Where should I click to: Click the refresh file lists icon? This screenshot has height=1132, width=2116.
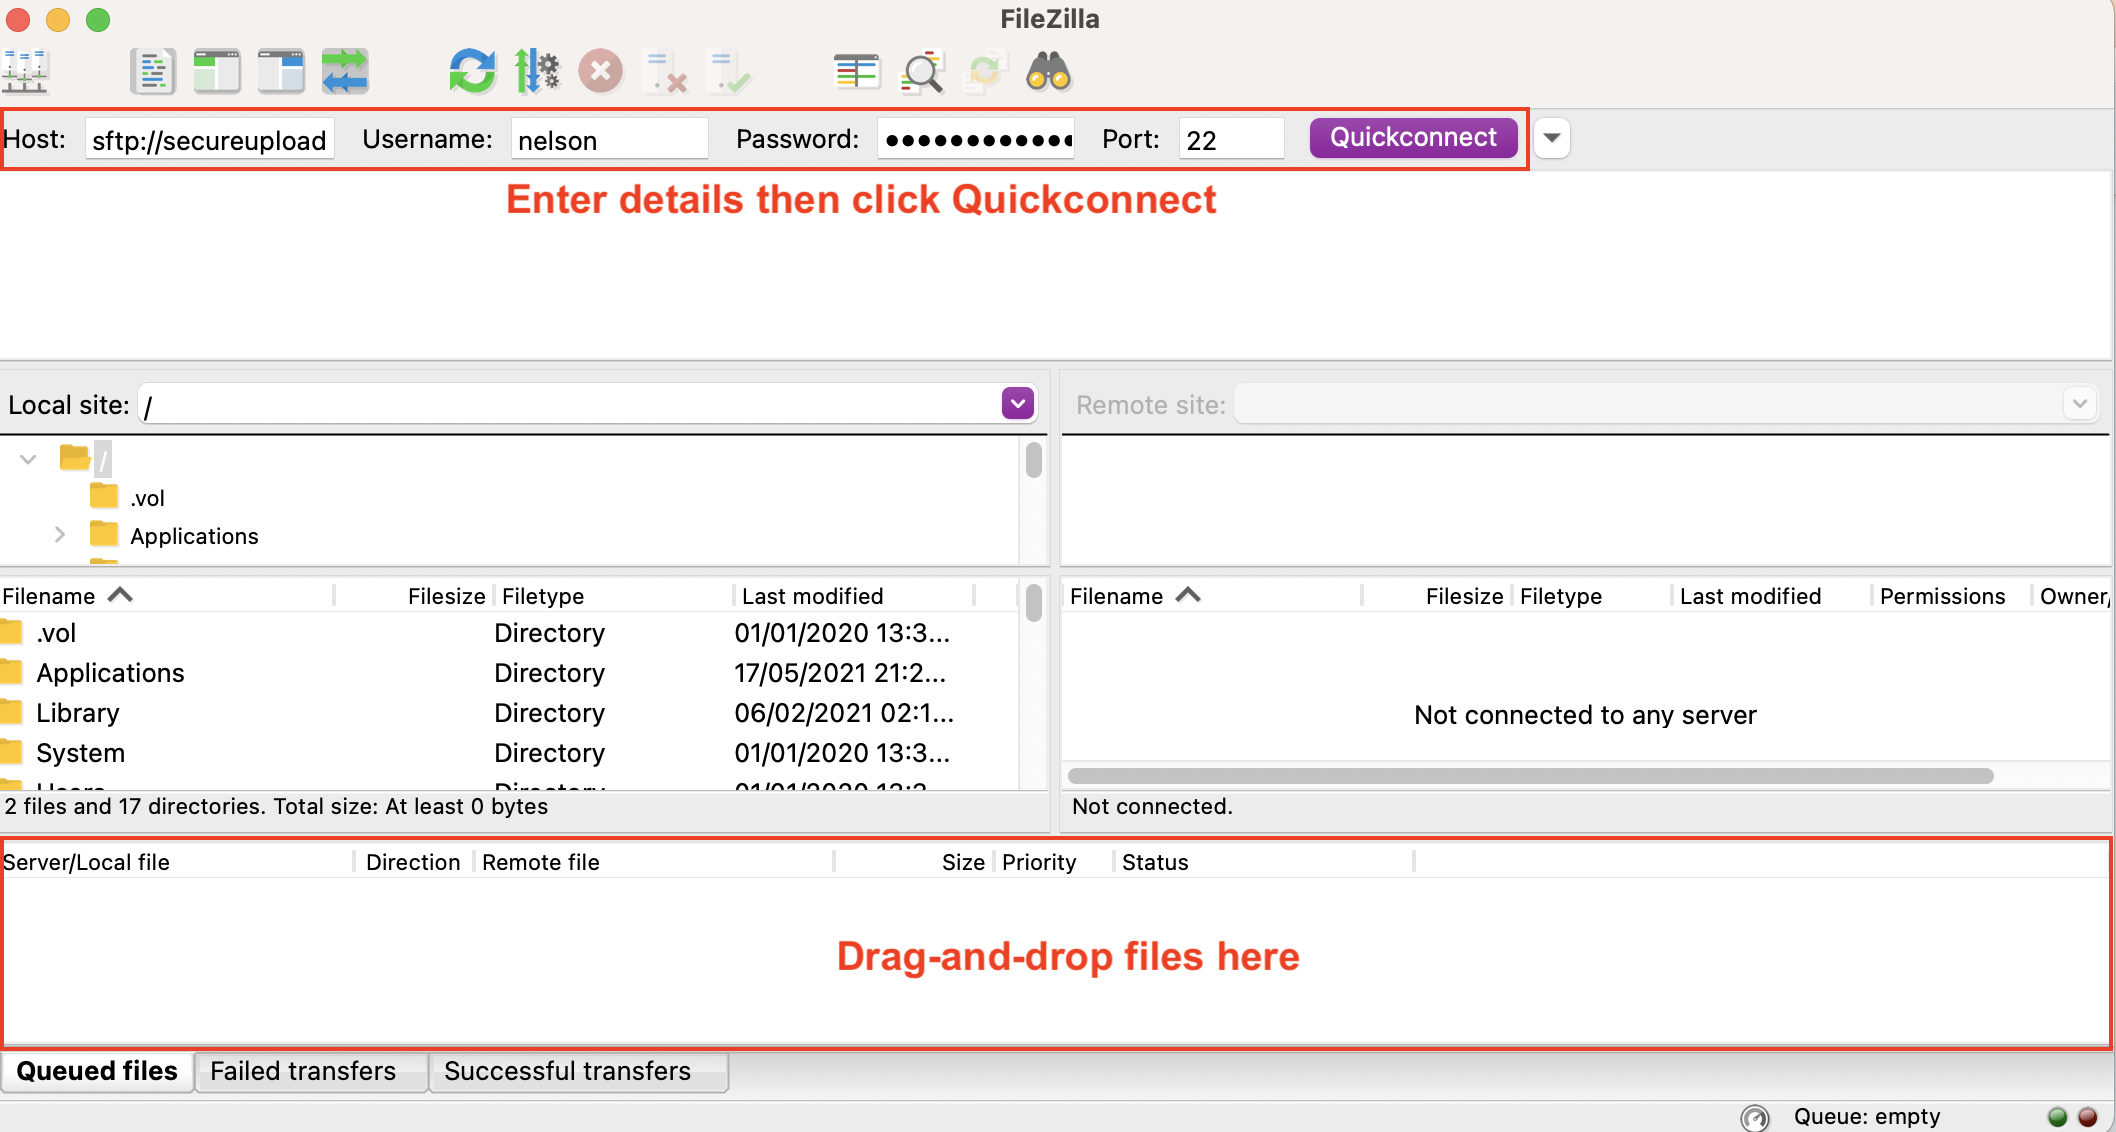tap(472, 72)
